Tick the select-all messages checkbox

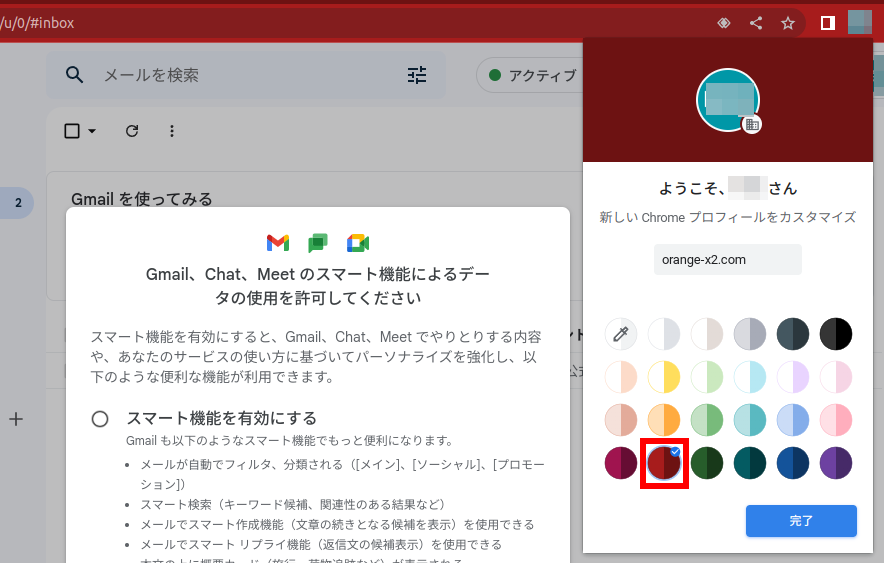pyautogui.click(x=72, y=131)
